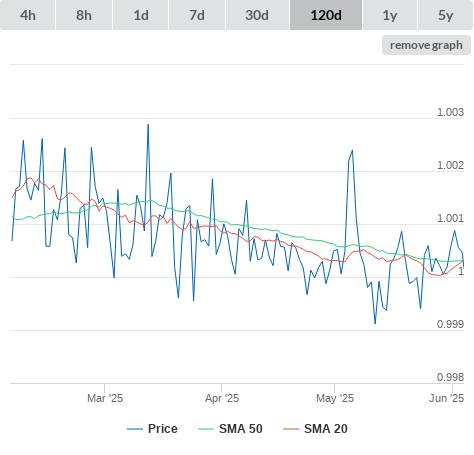Select the 7d range tab
474x455 pixels.
(x=197, y=15)
